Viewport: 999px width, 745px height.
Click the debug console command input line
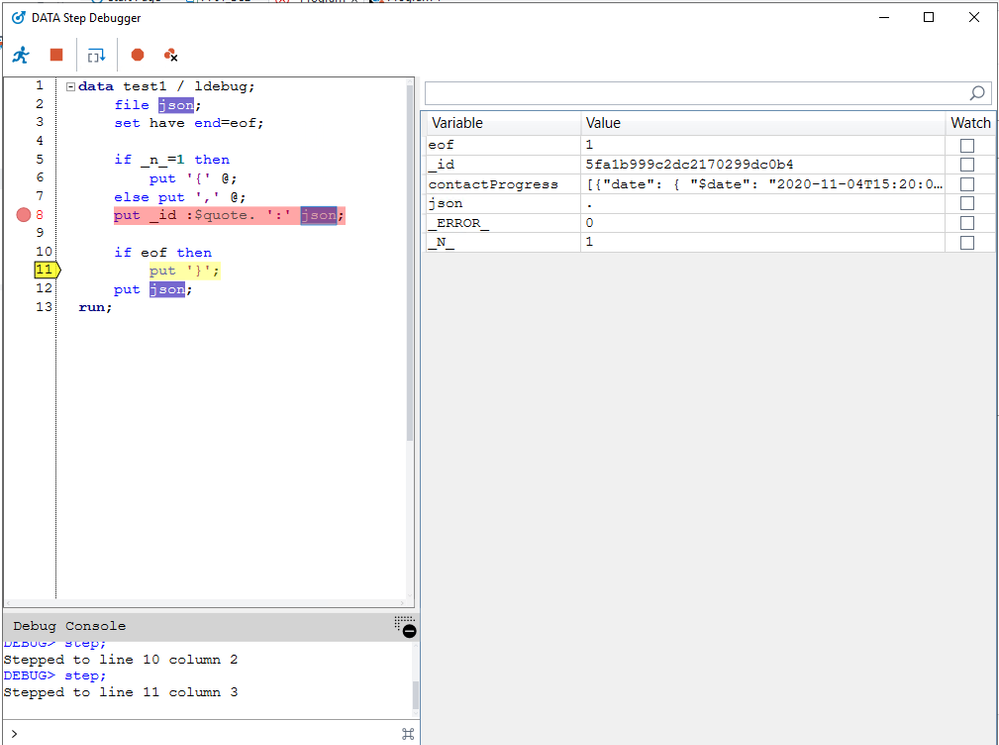pos(200,734)
